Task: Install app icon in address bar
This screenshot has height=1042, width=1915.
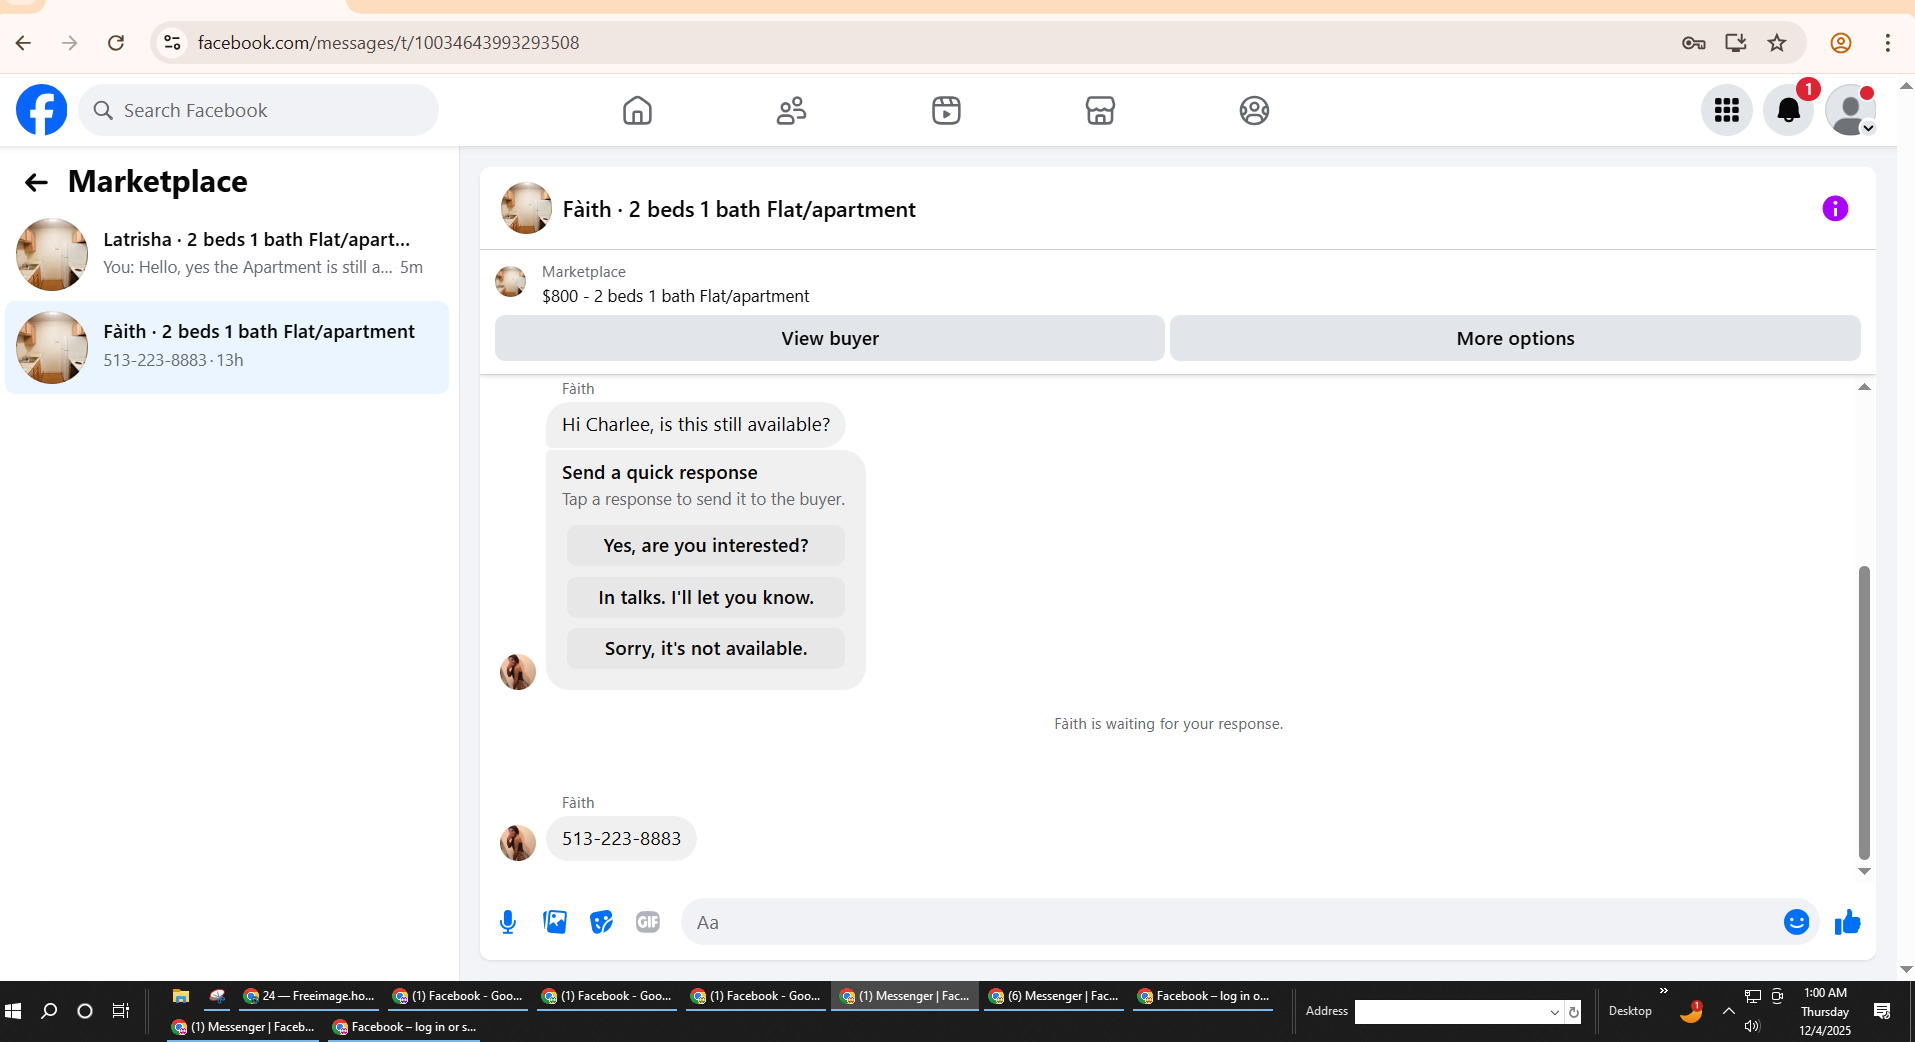Action: click(x=1736, y=43)
